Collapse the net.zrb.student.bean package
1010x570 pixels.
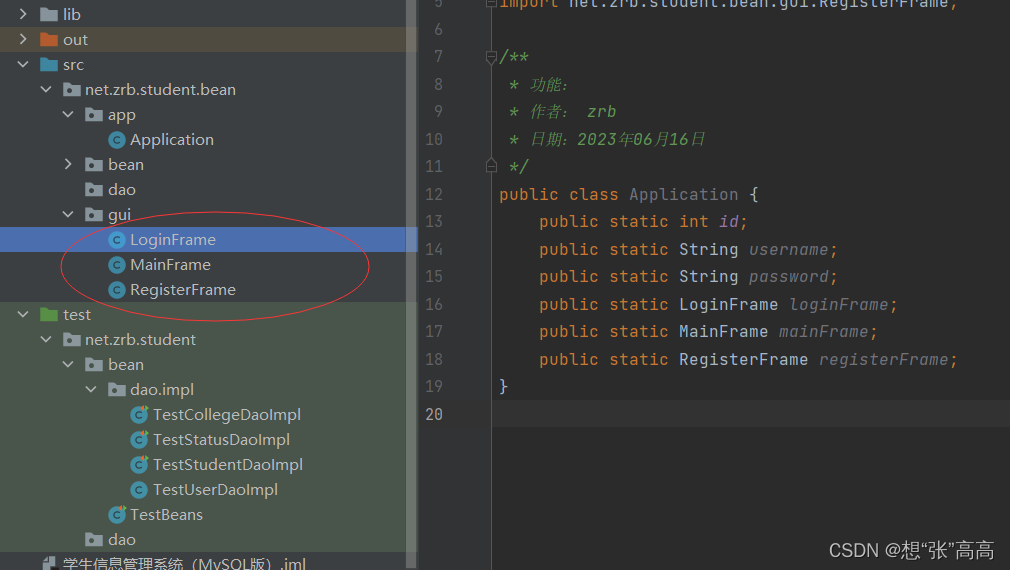pyautogui.click(x=46, y=89)
